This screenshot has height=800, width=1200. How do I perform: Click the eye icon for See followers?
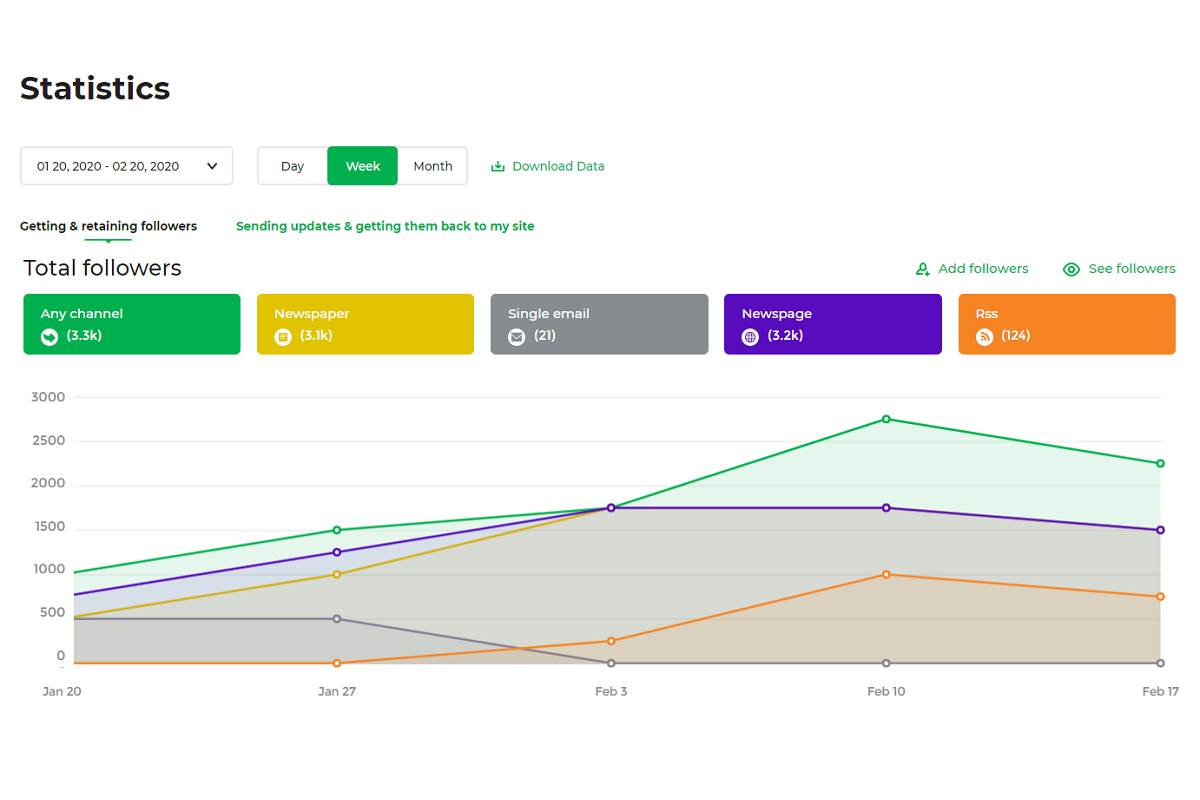(x=1071, y=269)
